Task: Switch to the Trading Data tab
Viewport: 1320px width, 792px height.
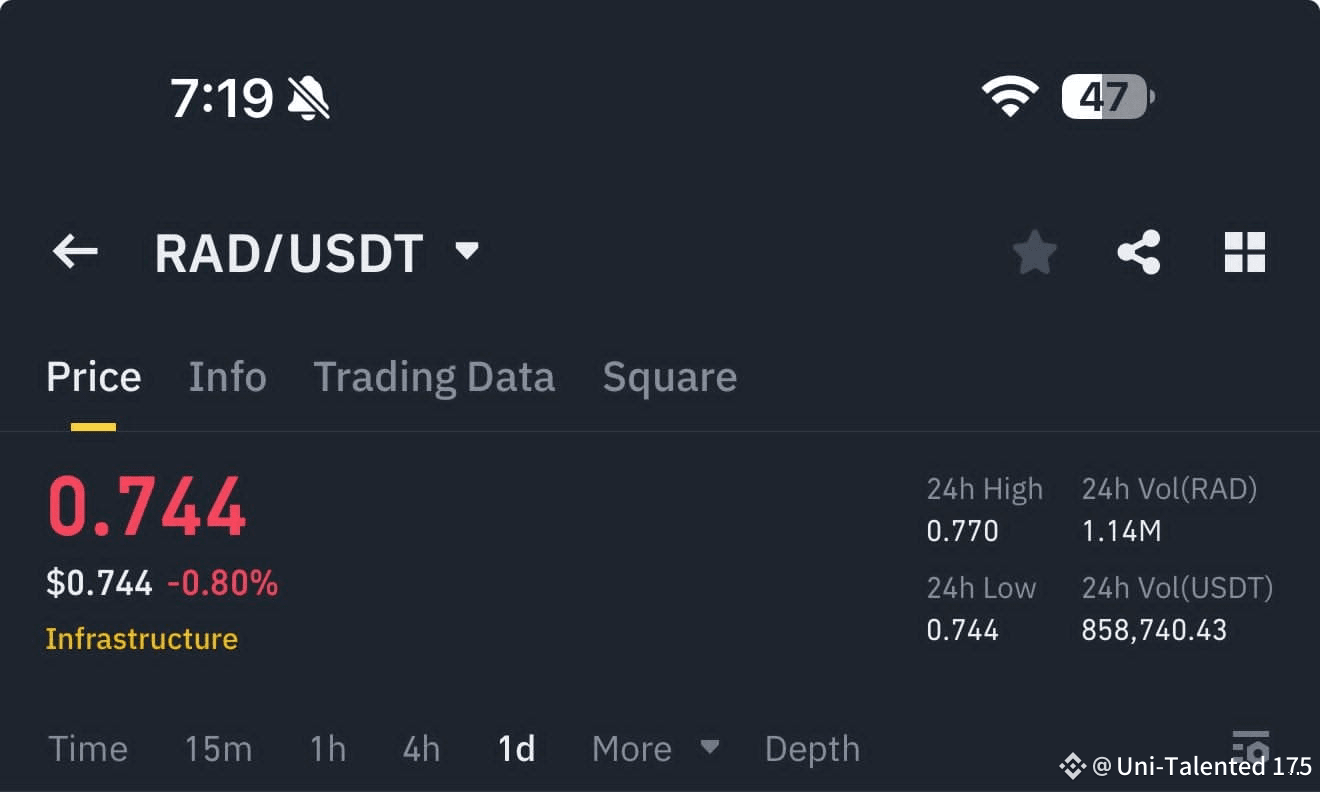Action: click(434, 377)
